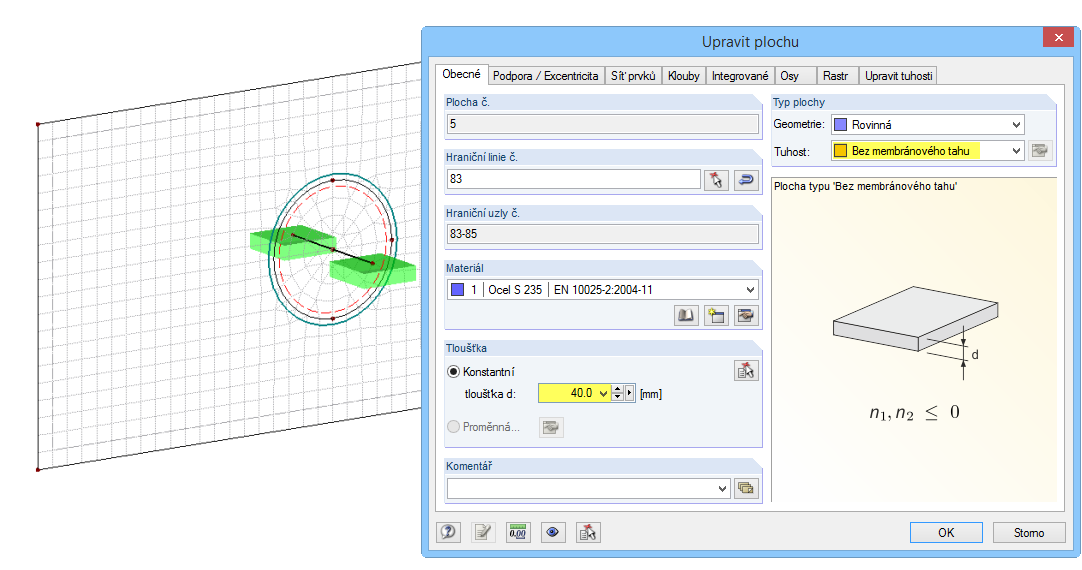Select the Obecné tab
This screenshot has width=1082, height=570.
(462, 75)
